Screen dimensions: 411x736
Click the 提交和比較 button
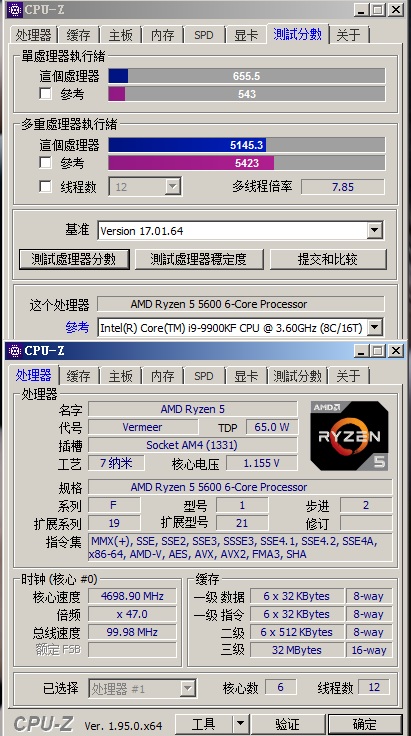pyautogui.click(x=328, y=259)
